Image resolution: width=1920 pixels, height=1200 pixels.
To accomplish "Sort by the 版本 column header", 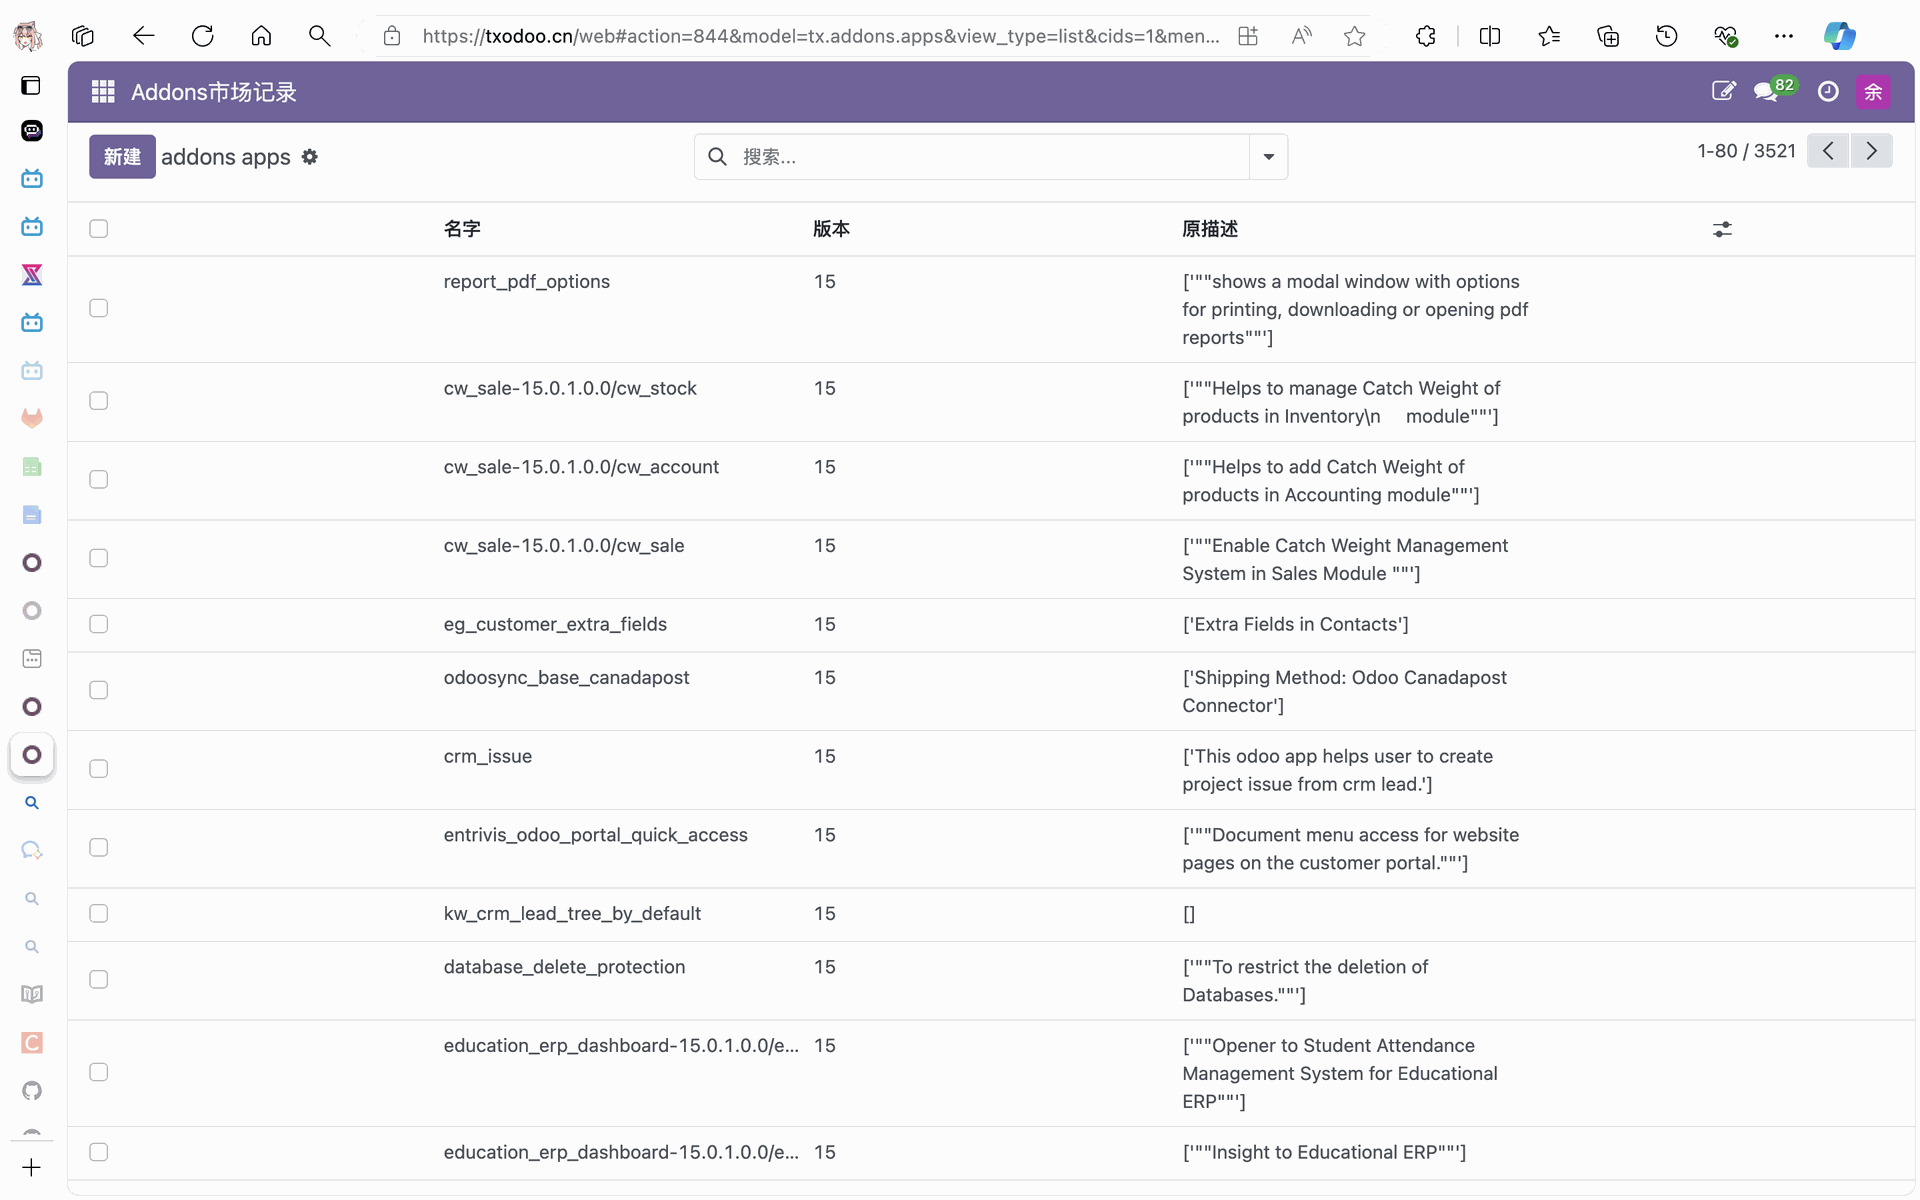I will [x=831, y=229].
